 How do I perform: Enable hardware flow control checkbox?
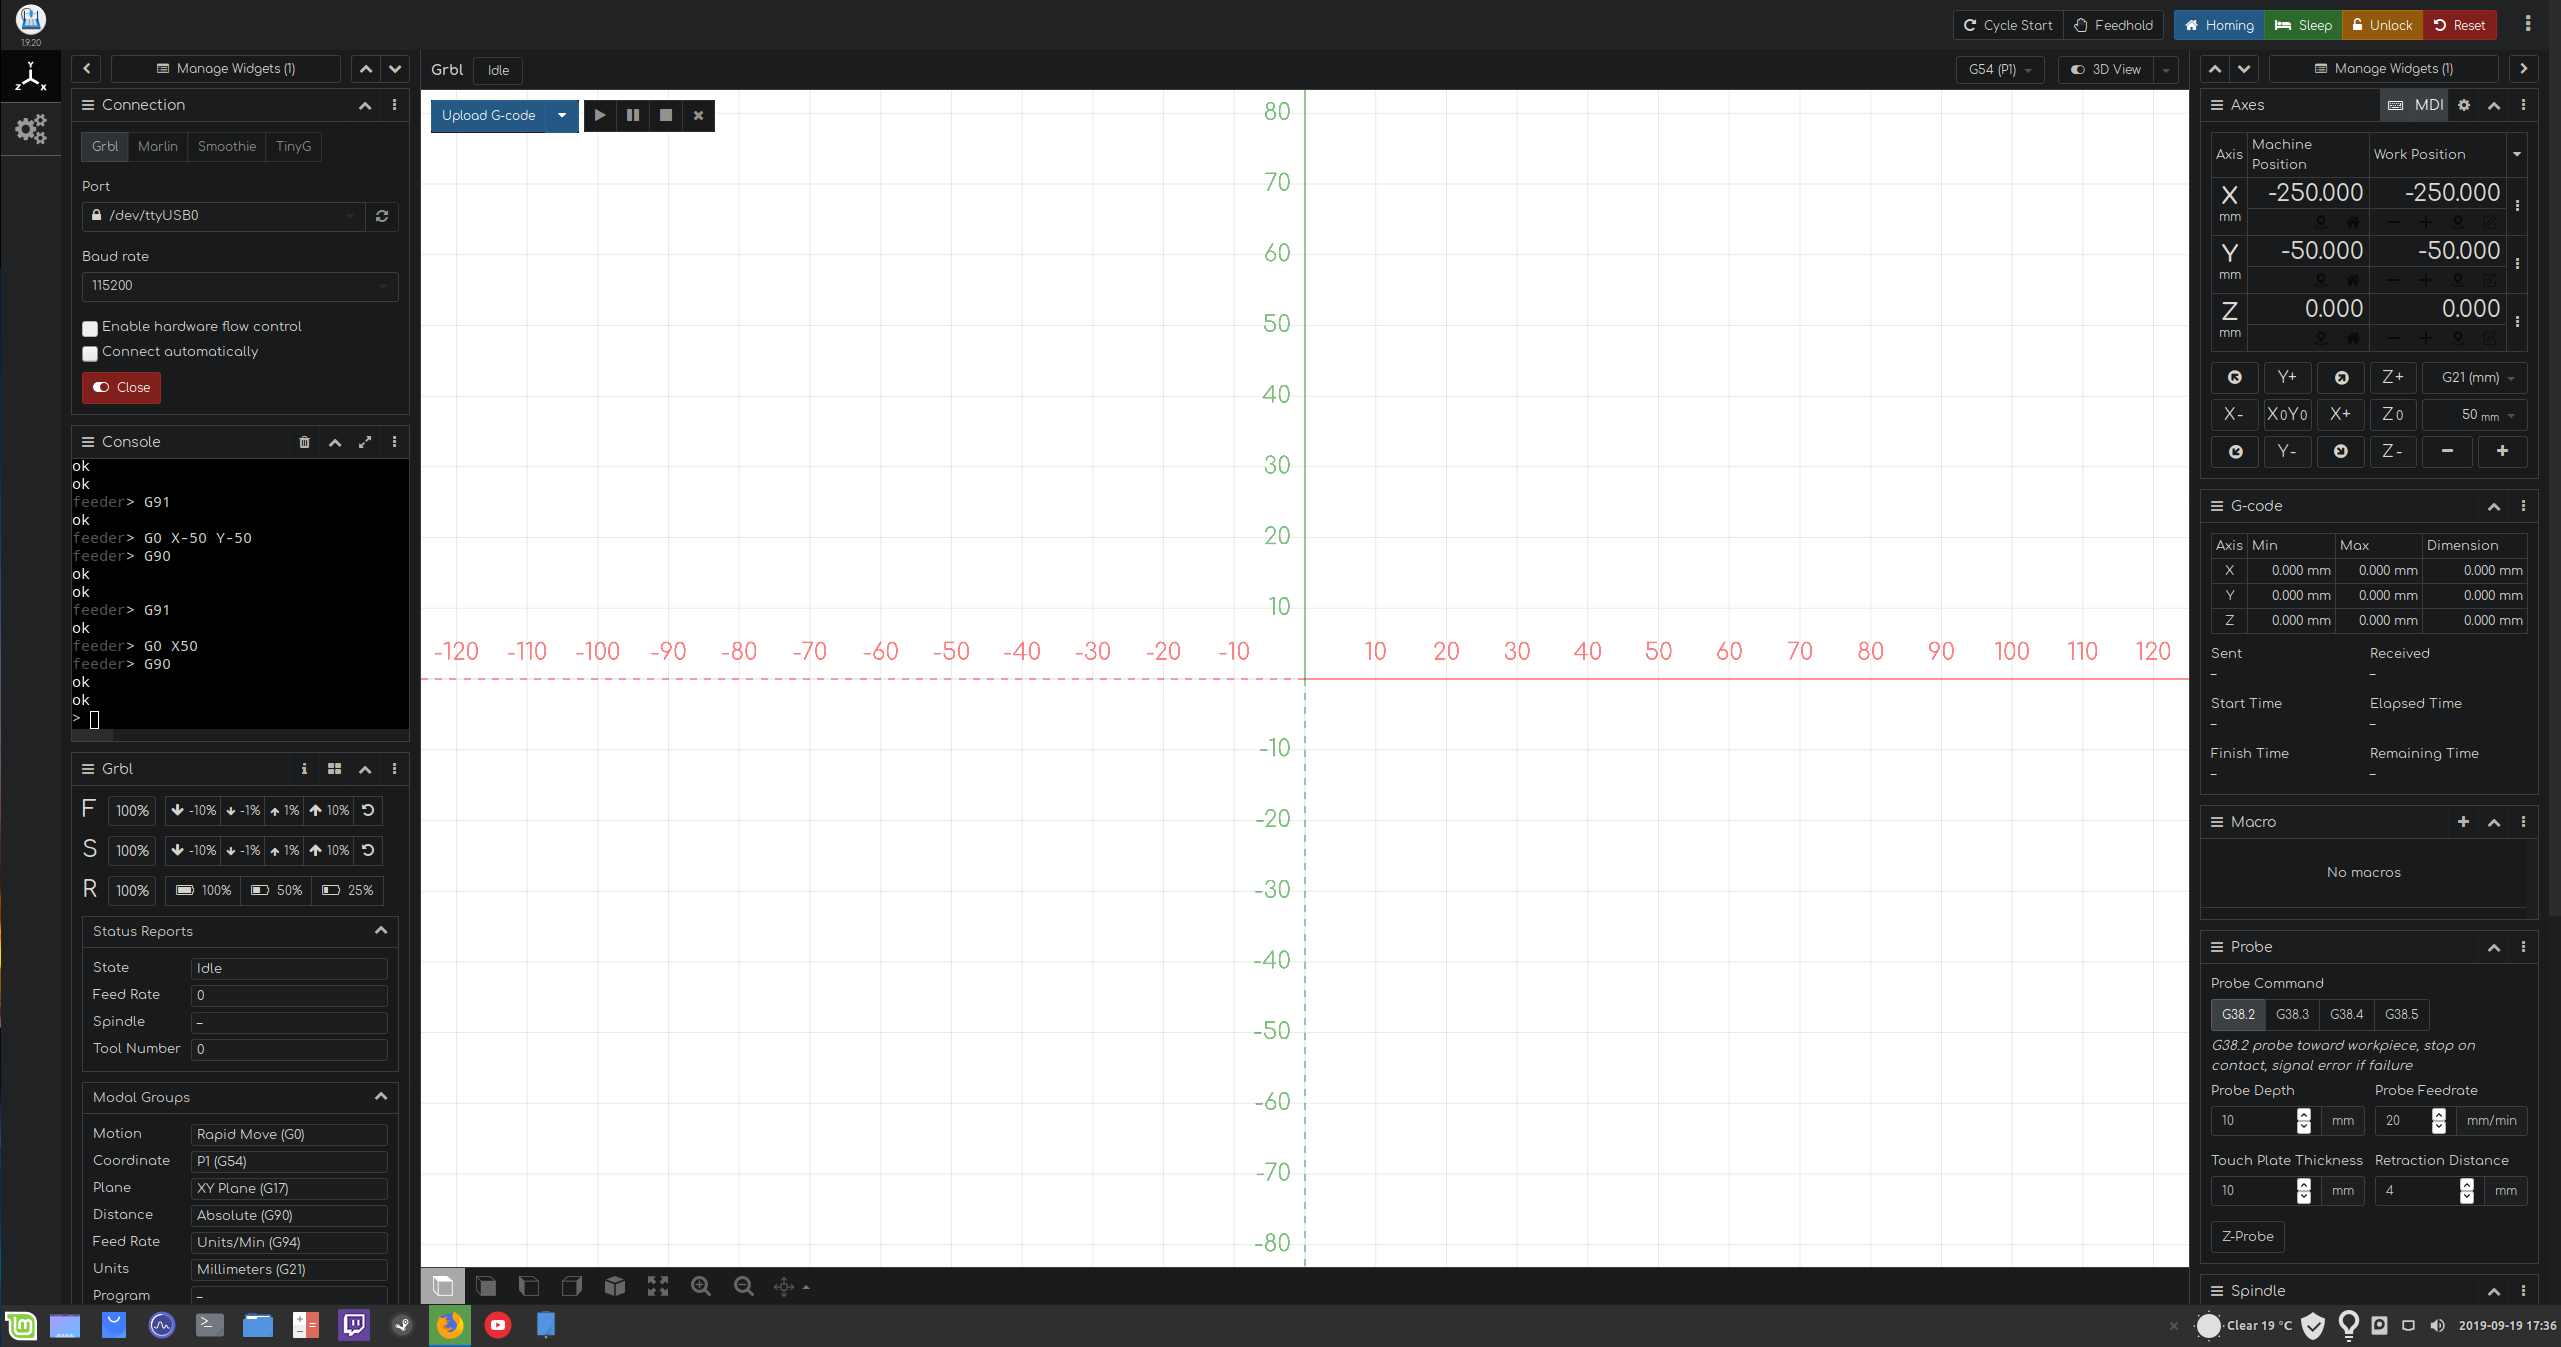pos(90,328)
